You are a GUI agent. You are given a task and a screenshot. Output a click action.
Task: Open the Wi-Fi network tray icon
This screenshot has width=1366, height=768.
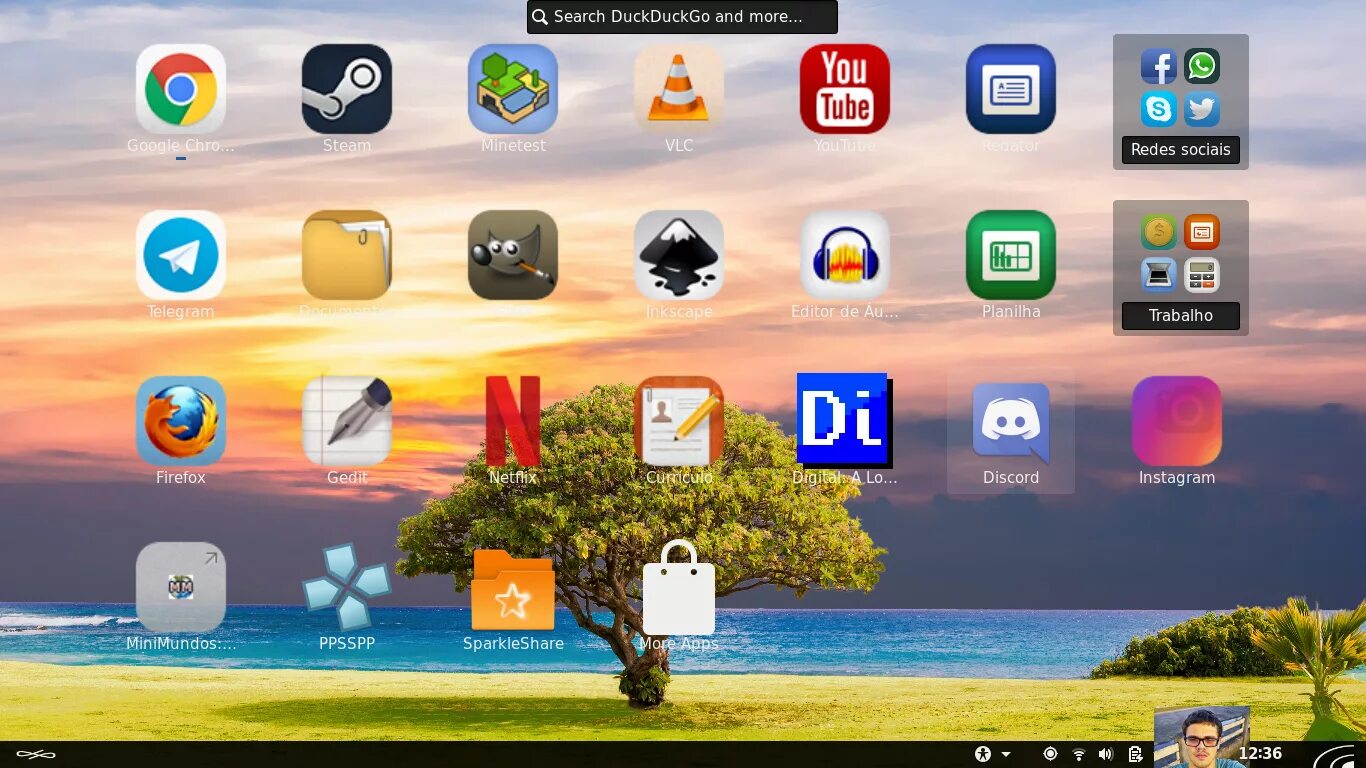(x=1079, y=754)
